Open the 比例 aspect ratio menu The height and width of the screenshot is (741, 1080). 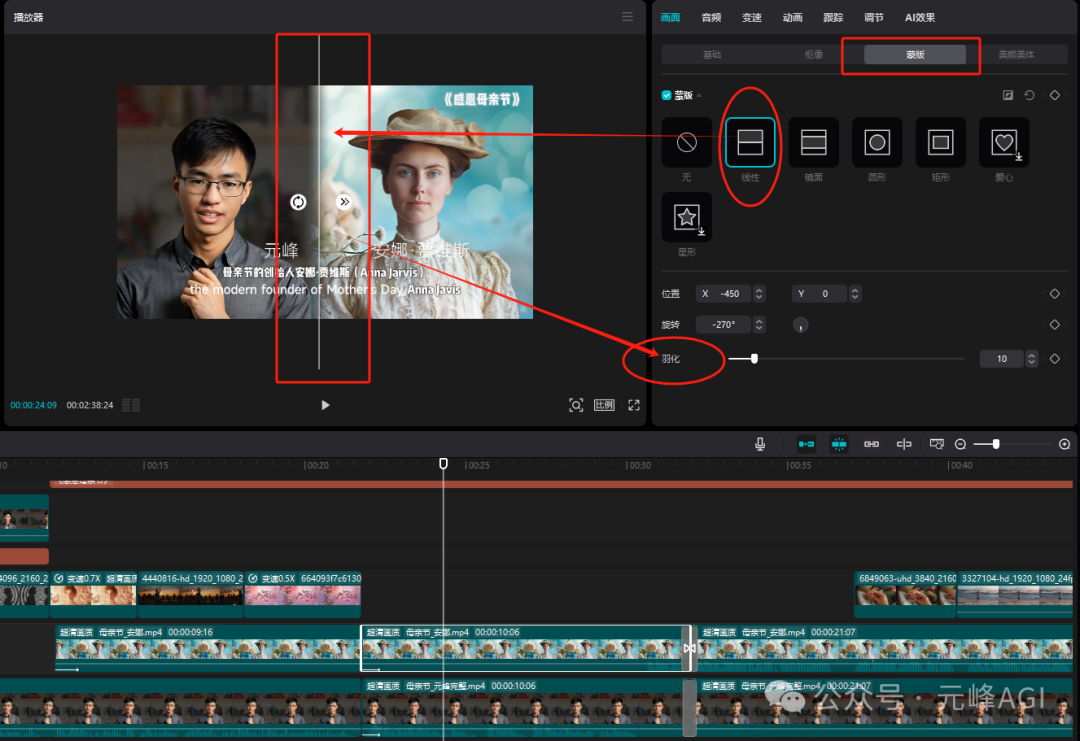pos(604,405)
